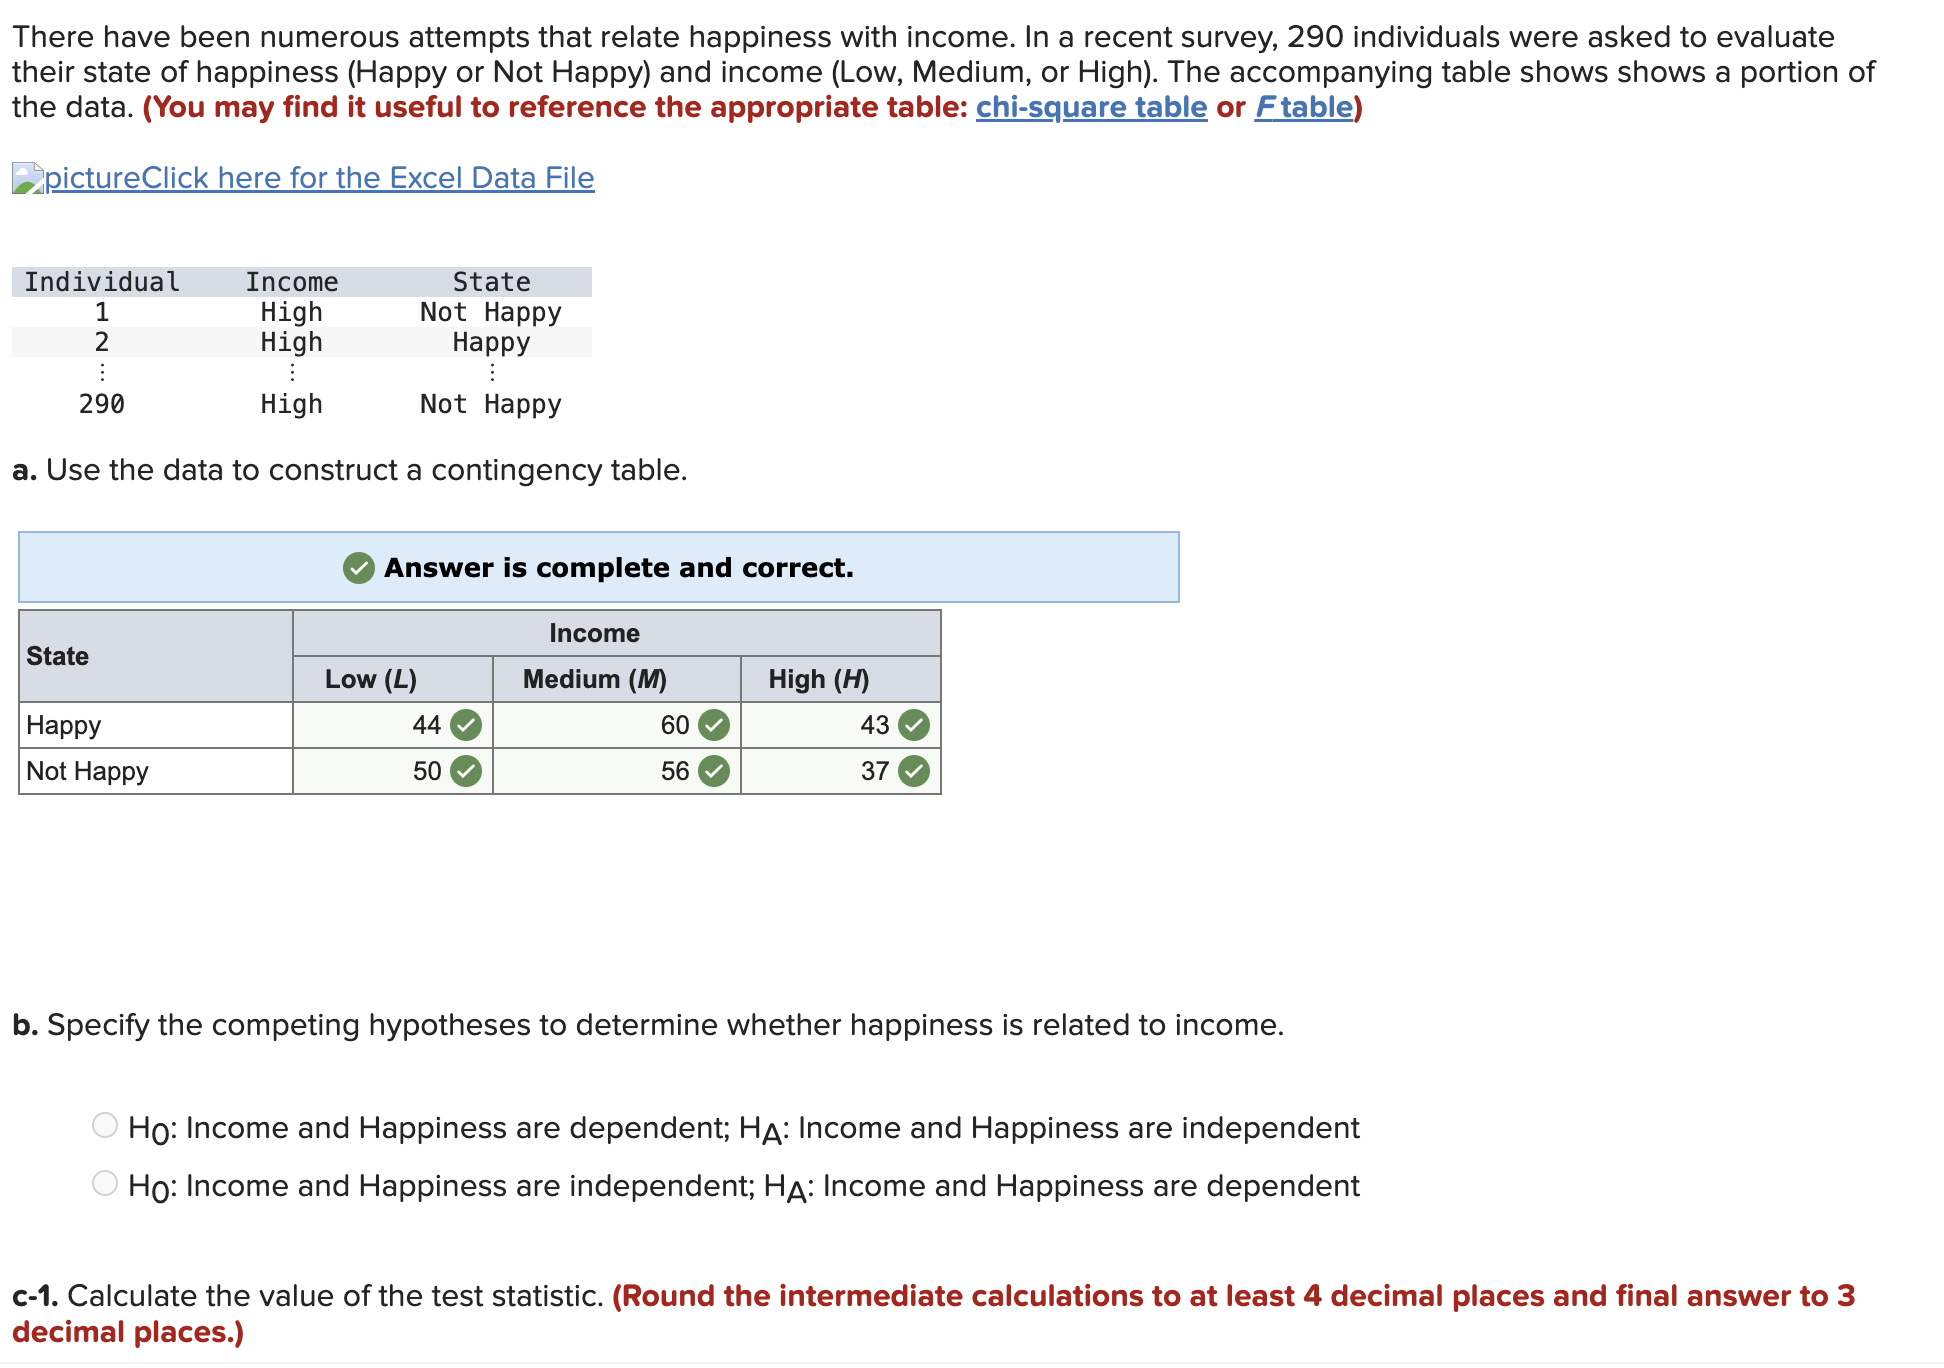Click checkmark icon beside Happy Medium value 60
Viewport: 1944px width, 1368px height.
[714, 725]
